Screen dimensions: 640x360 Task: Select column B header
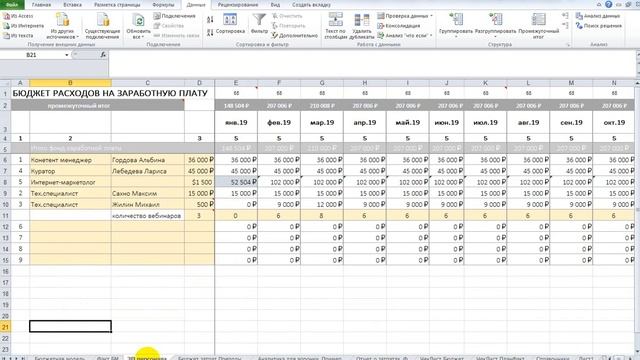coord(70,83)
